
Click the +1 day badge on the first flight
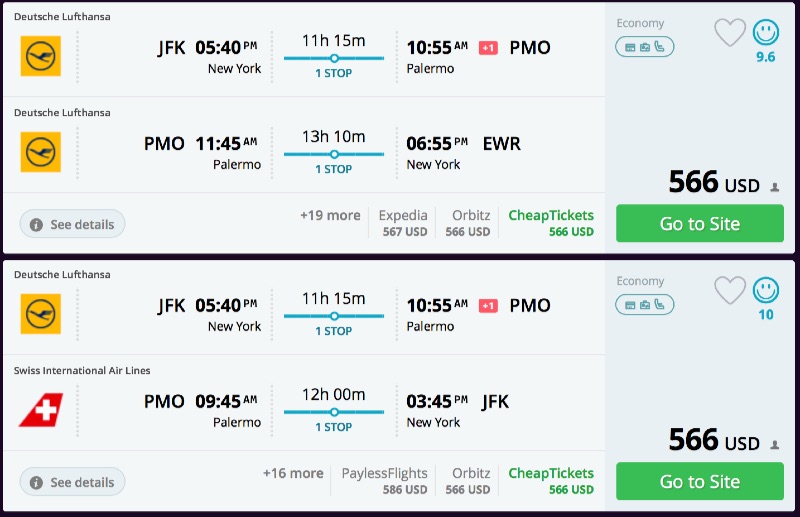488,47
